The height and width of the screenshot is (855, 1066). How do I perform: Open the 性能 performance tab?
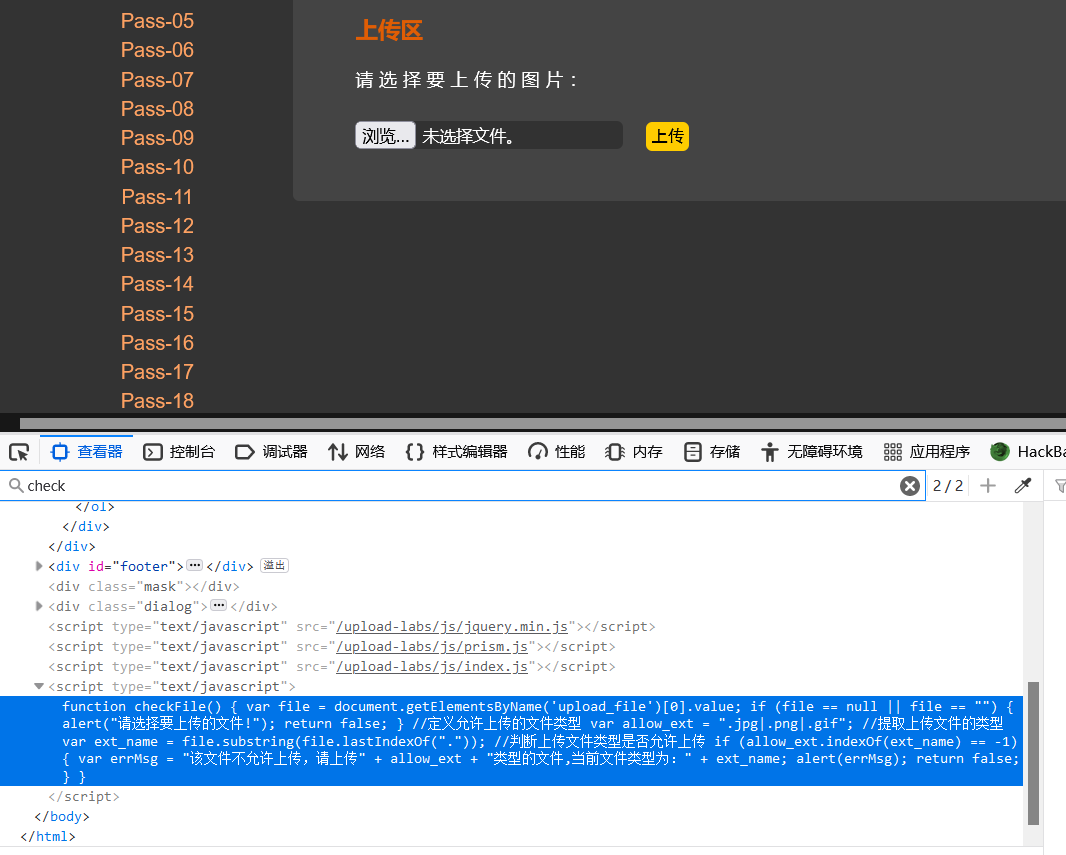pyautogui.click(x=556, y=452)
